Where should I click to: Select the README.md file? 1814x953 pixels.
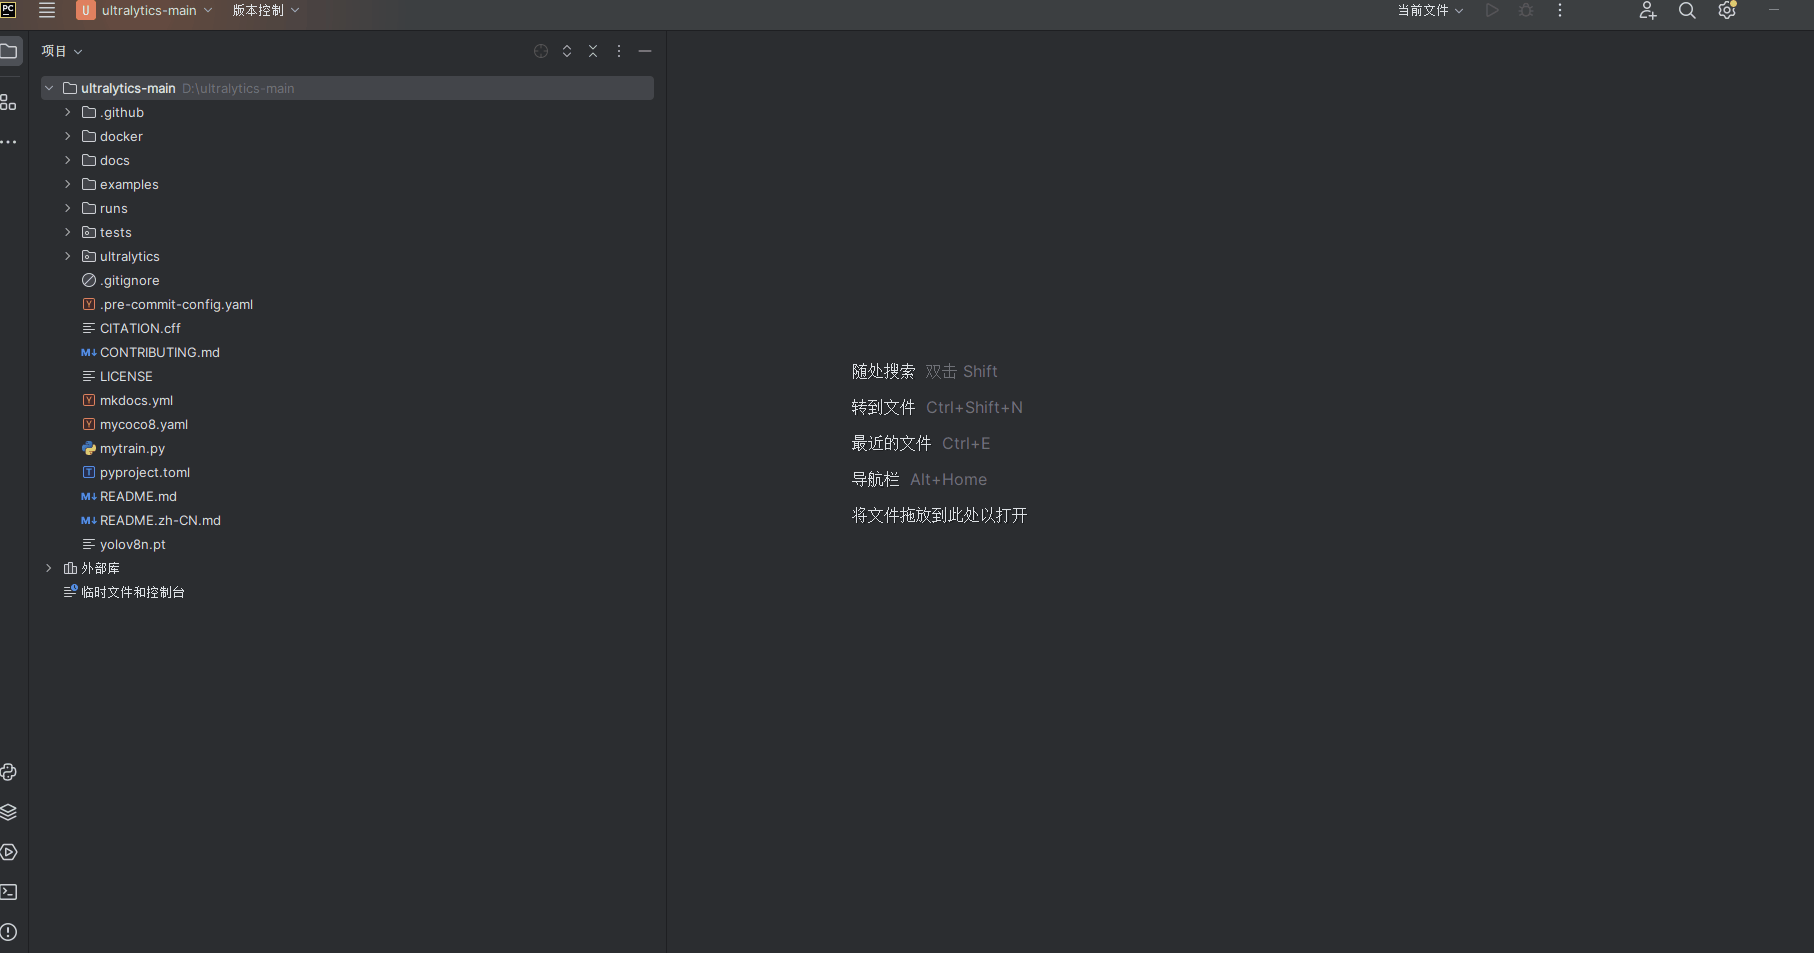(138, 496)
